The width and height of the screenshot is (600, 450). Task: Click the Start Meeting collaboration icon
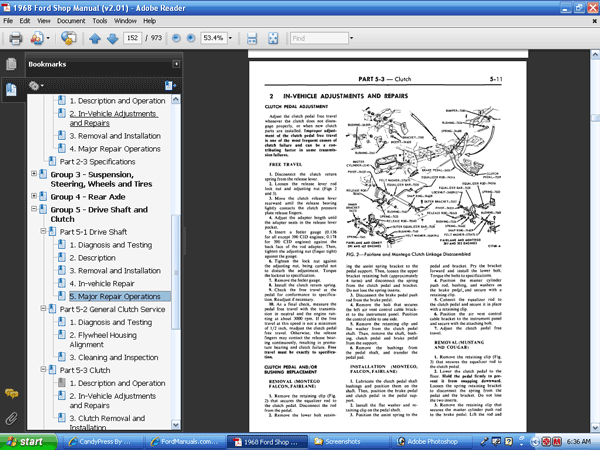click(37, 38)
